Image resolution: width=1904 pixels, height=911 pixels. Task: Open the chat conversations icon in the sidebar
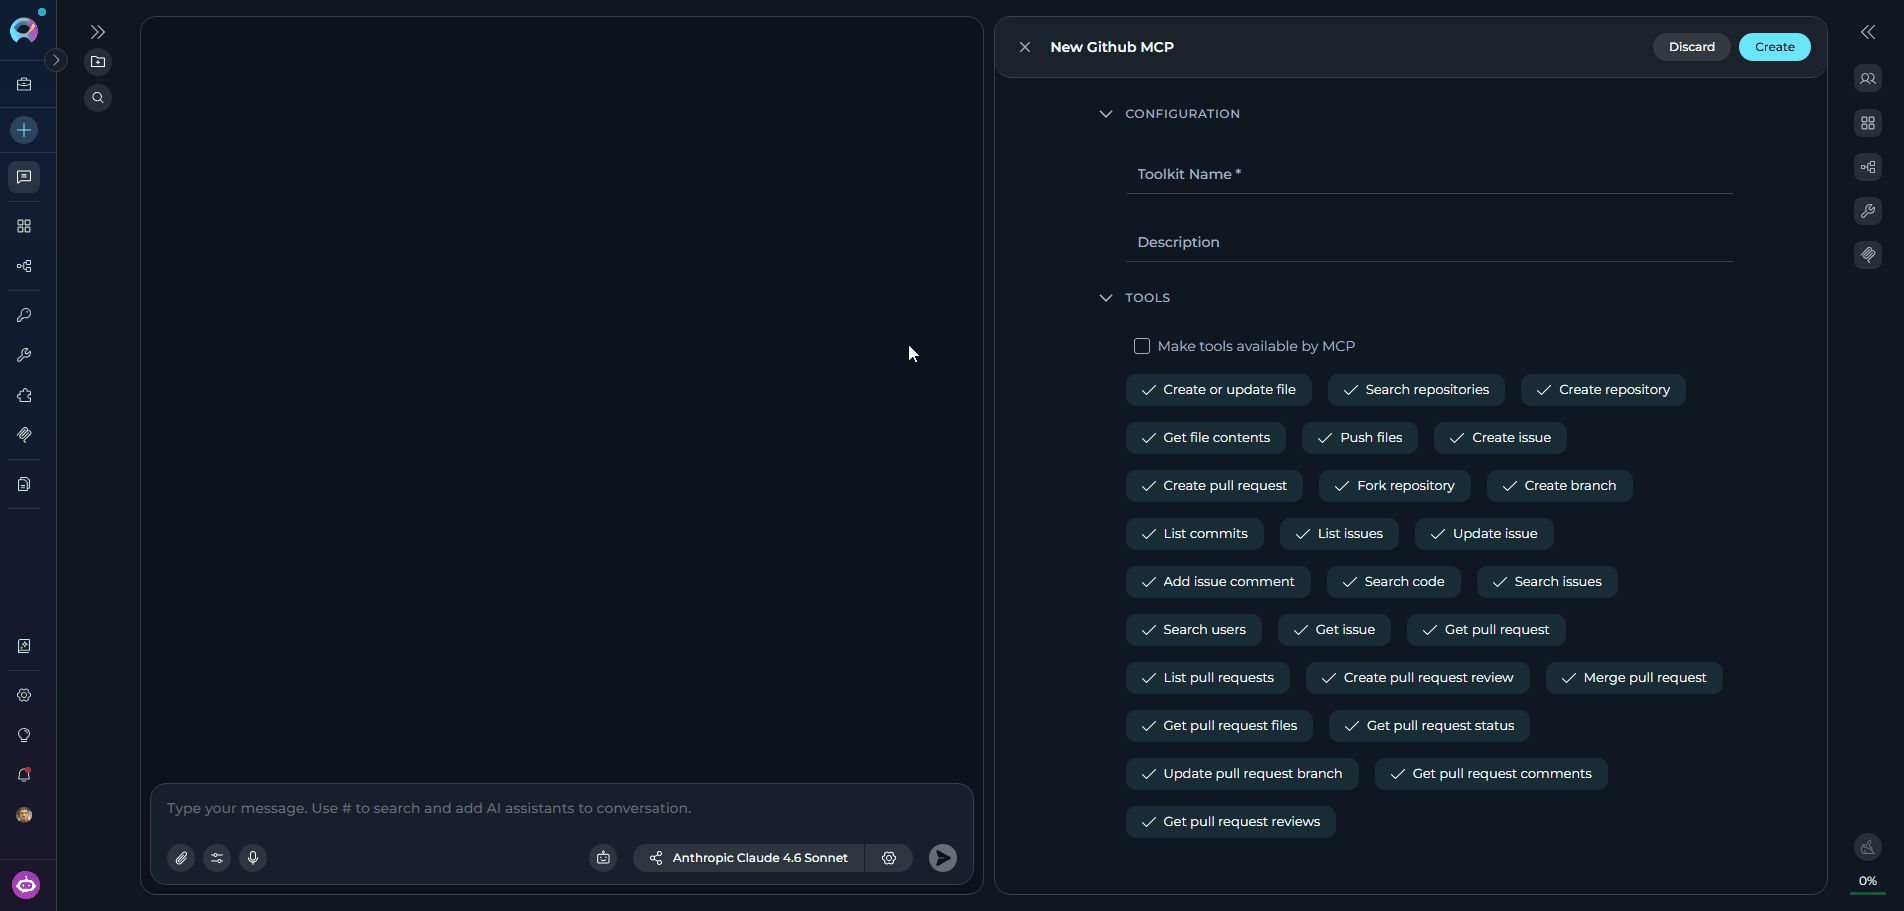24,177
